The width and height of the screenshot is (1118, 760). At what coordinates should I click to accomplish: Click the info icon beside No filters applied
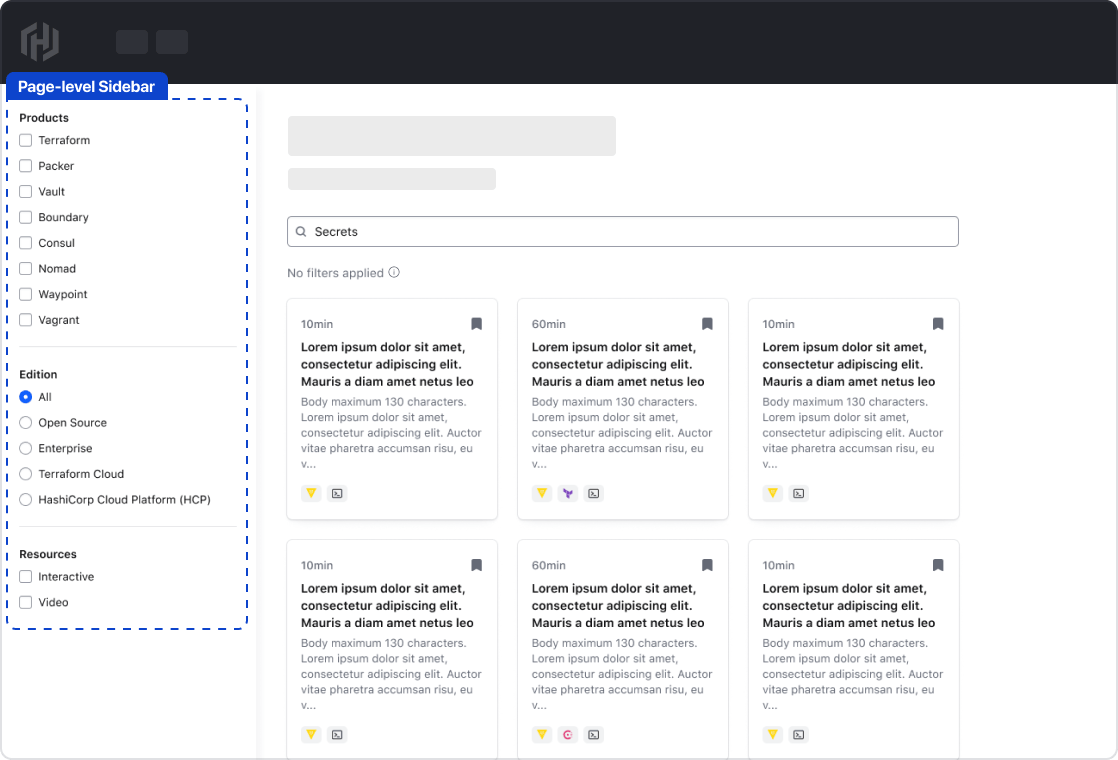point(394,272)
